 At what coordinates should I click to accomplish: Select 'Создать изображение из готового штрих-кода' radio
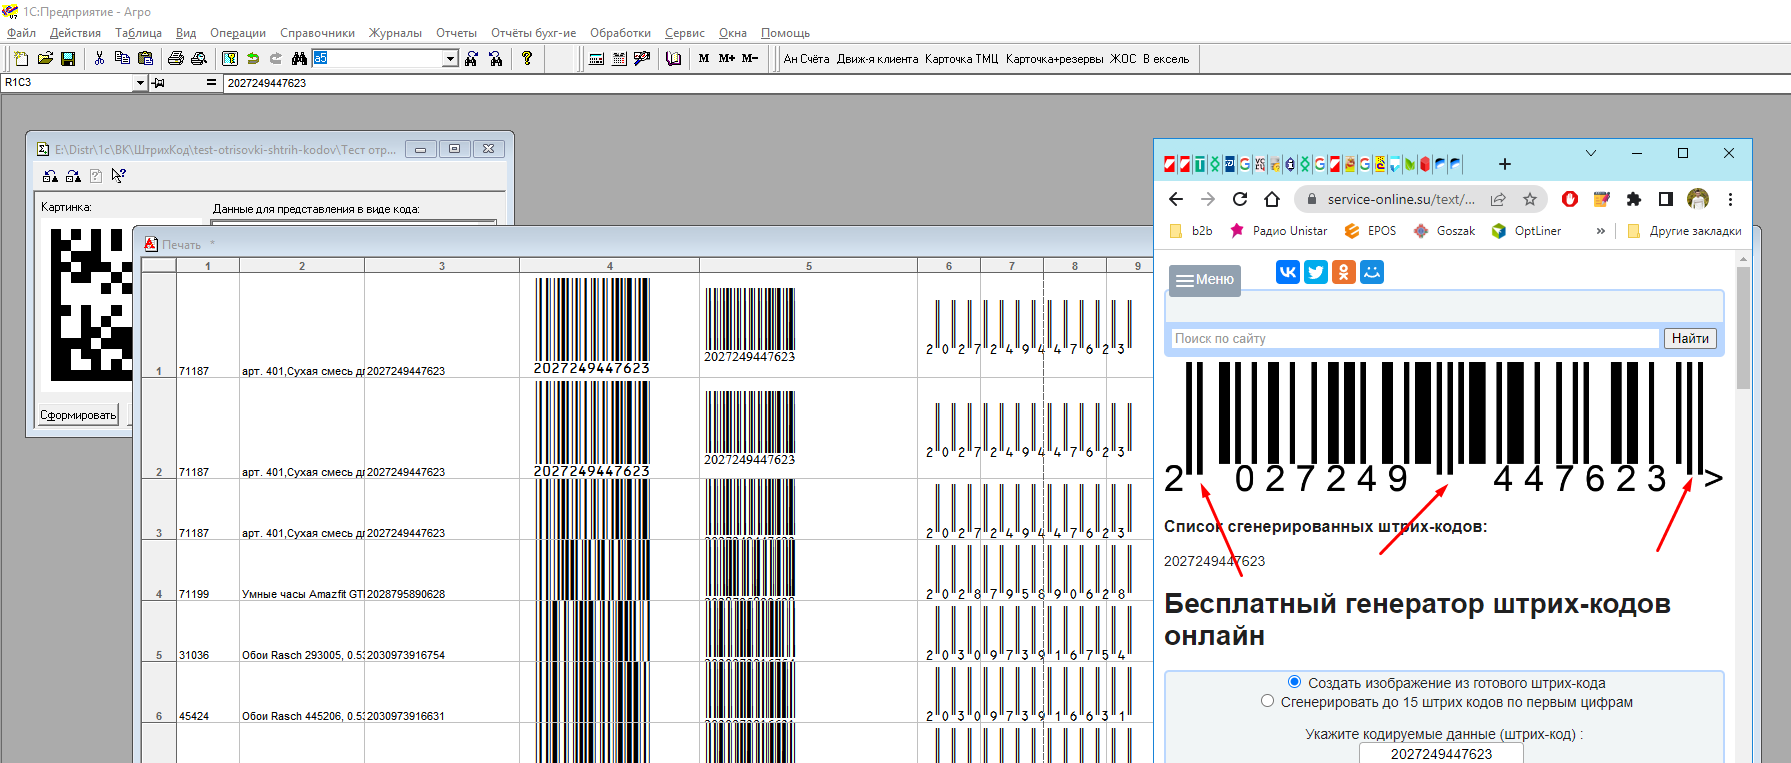coord(1294,682)
